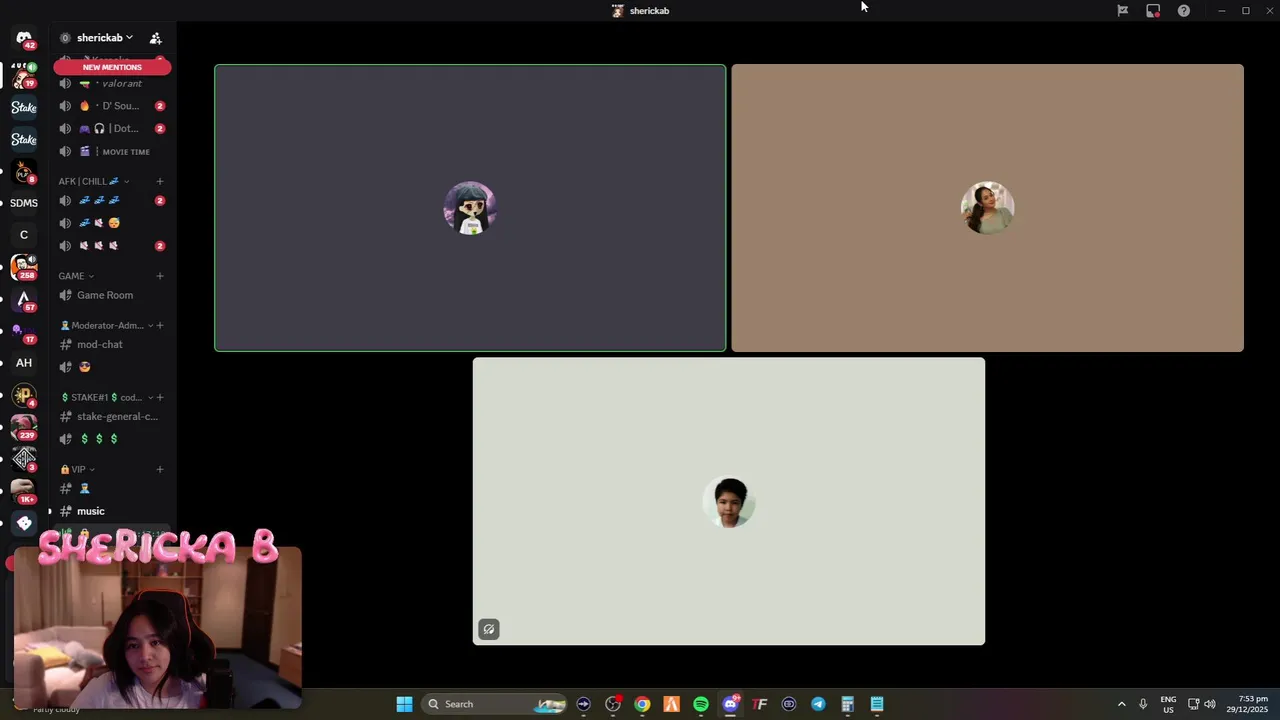Click icon at bottom-left of third video tile

pos(488,629)
